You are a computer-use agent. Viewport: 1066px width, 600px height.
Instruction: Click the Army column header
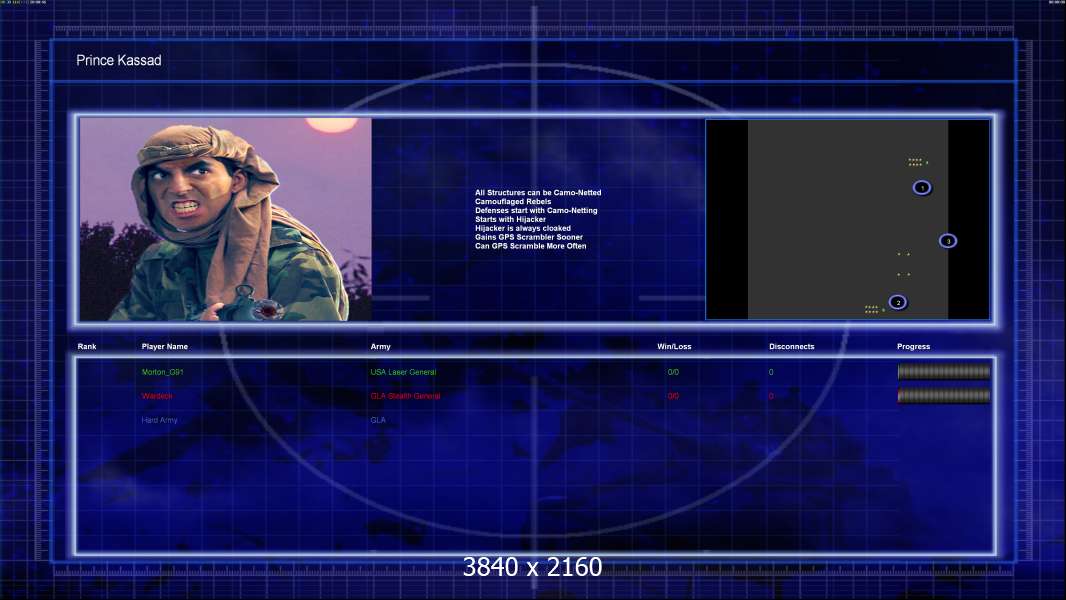click(381, 347)
